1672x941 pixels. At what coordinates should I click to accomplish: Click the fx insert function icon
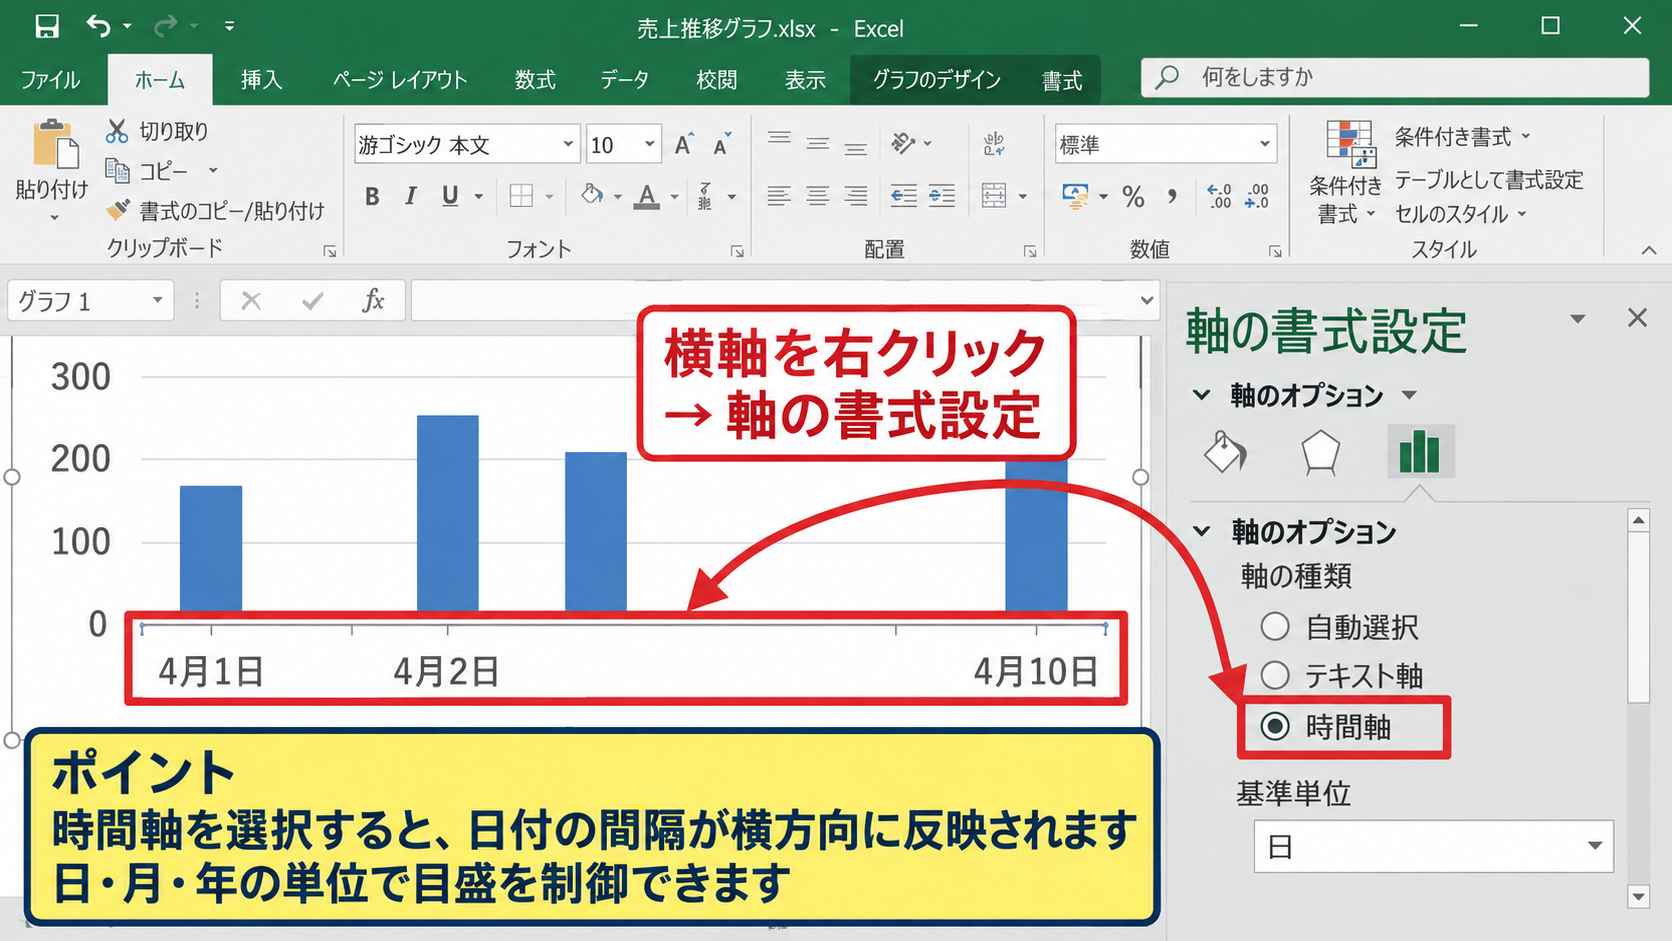click(373, 300)
